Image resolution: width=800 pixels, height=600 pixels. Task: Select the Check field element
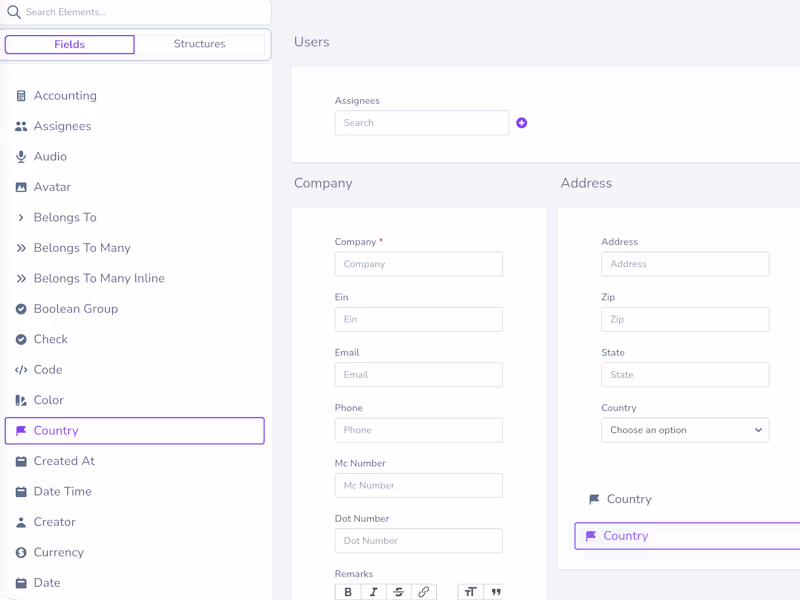click(51, 339)
